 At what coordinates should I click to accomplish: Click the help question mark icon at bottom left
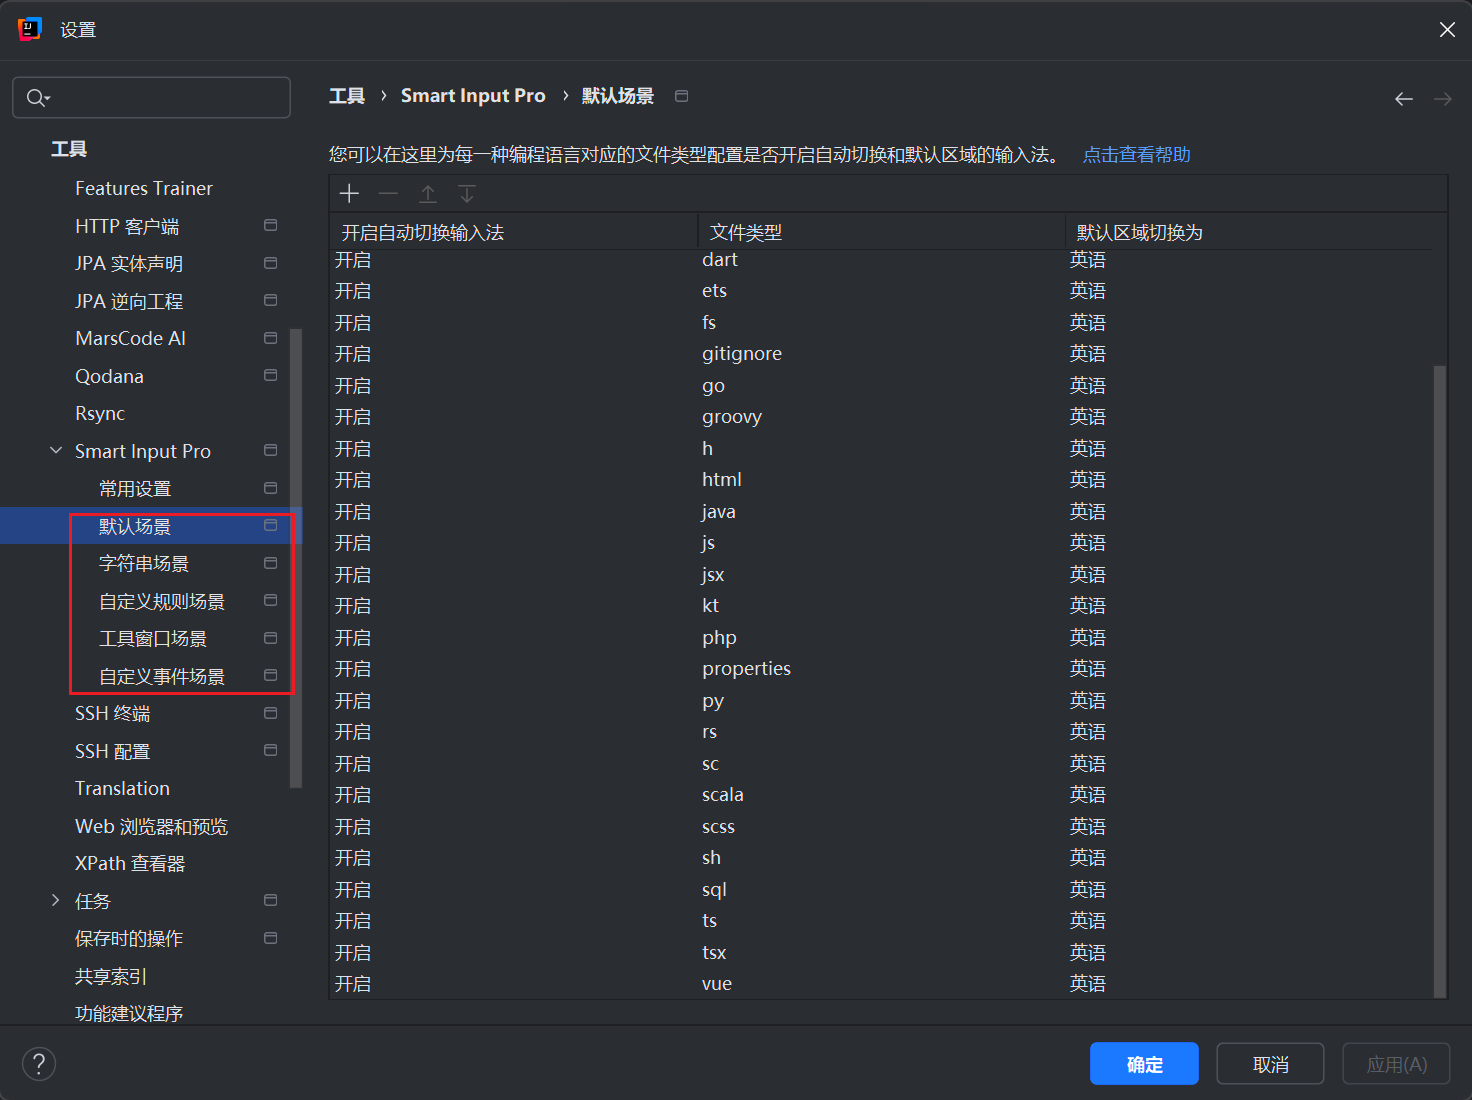click(x=39, y=1063)
